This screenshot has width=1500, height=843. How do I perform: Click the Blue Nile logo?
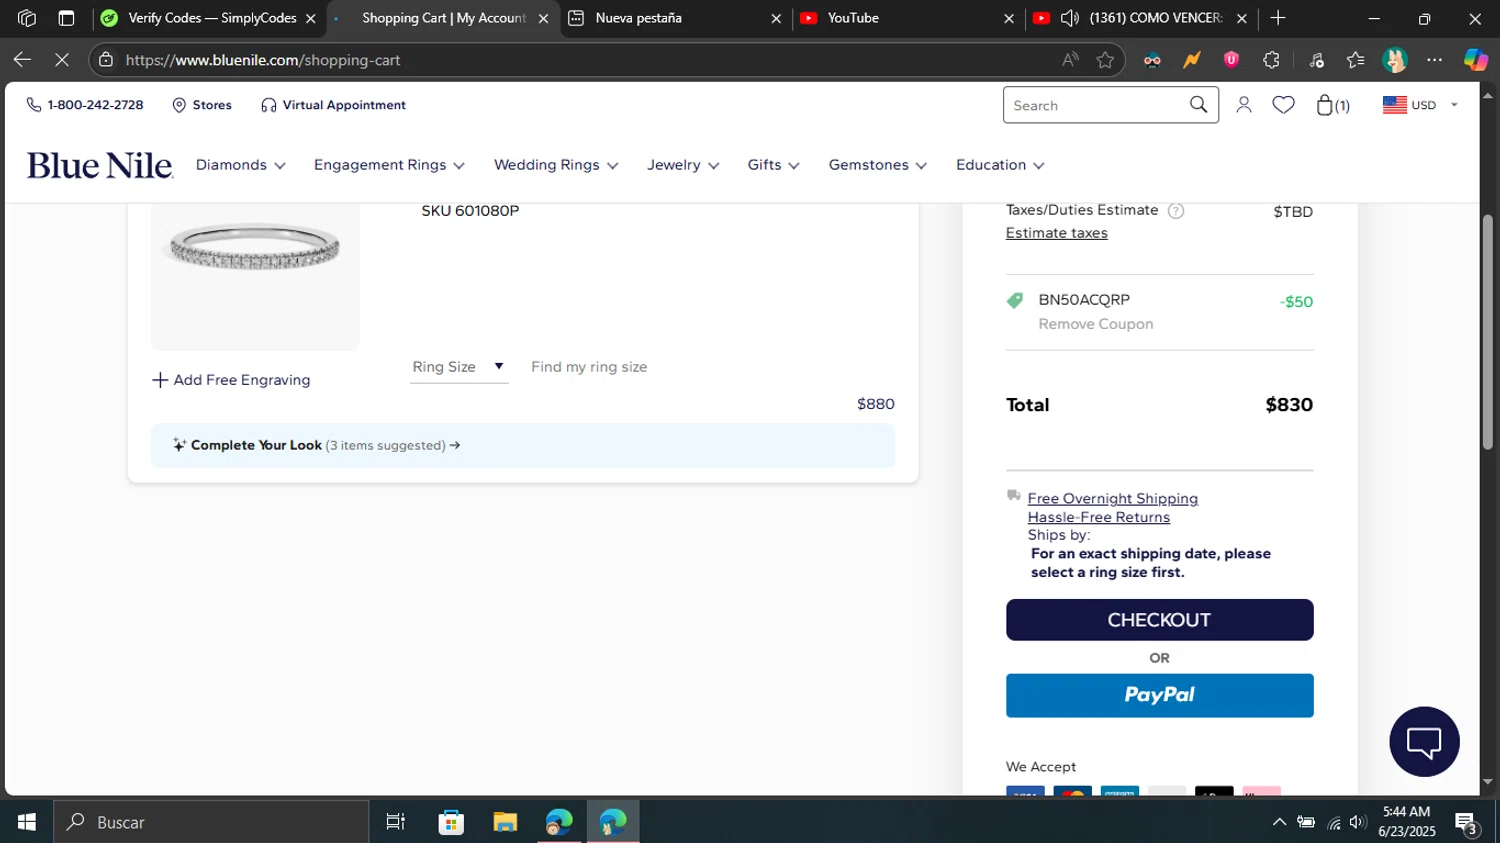100,165
